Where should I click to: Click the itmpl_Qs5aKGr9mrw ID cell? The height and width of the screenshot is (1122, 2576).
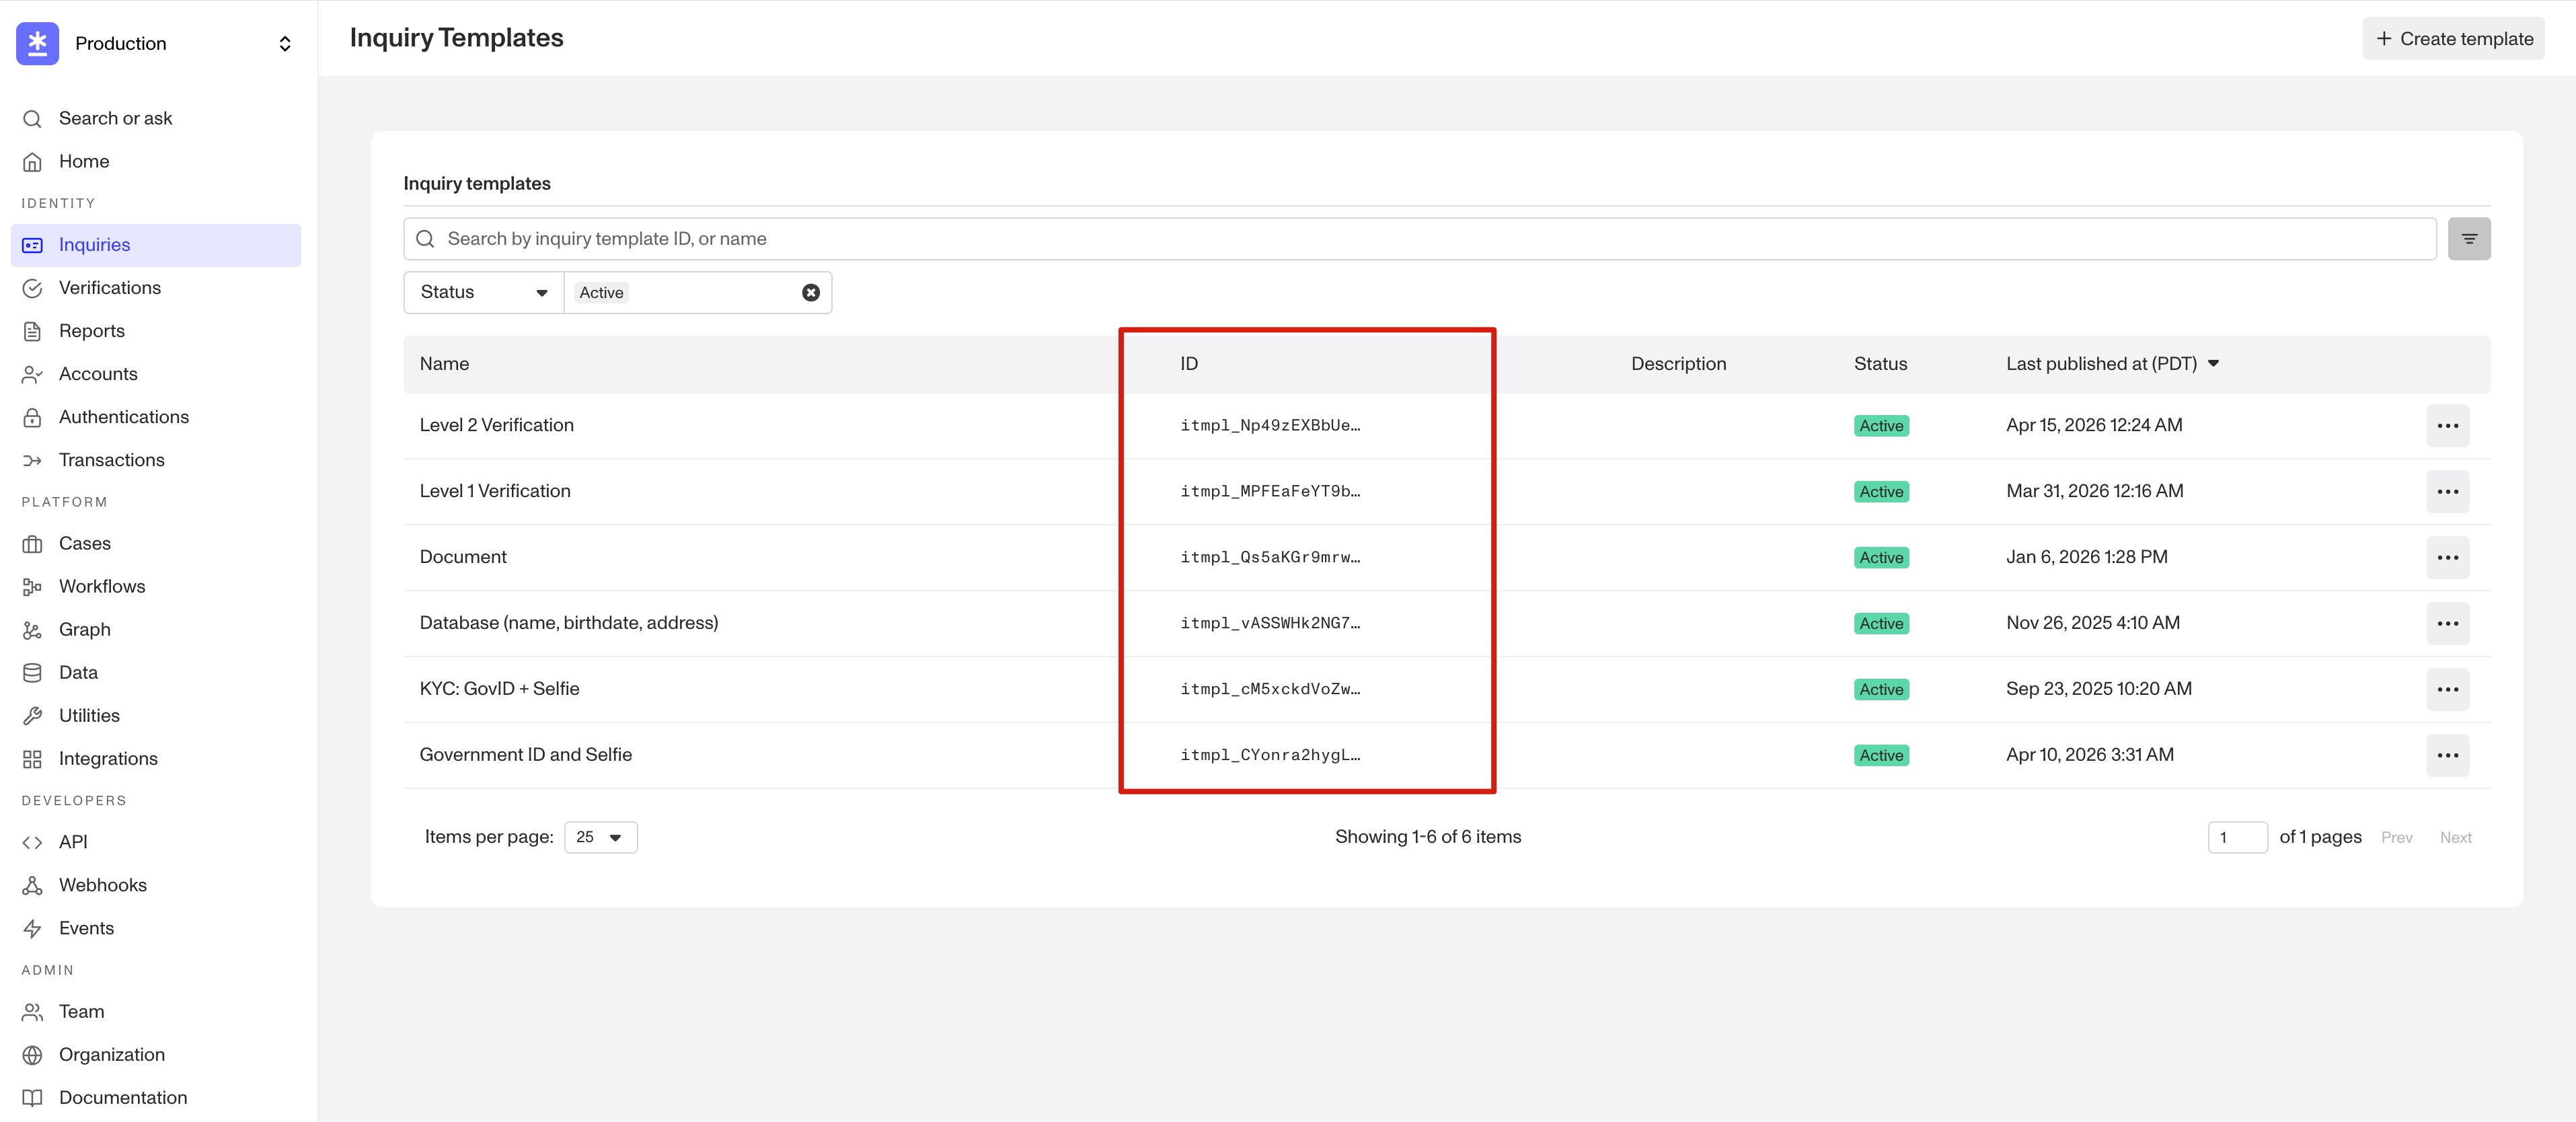(1270, 558)
